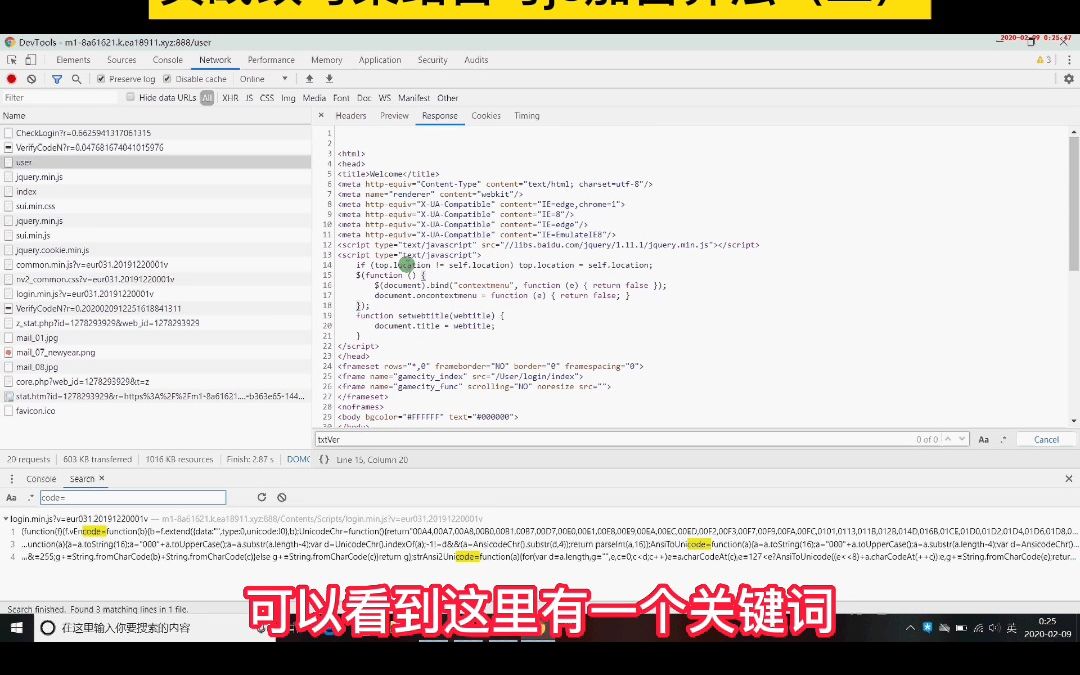Switch to the Headers tab
Viewport: 1080px width, 675px height.
[x=349, y=116]
